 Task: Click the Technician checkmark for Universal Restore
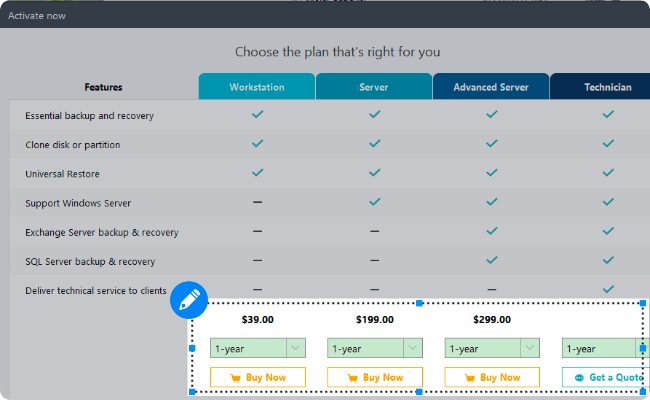coord(608,173)
